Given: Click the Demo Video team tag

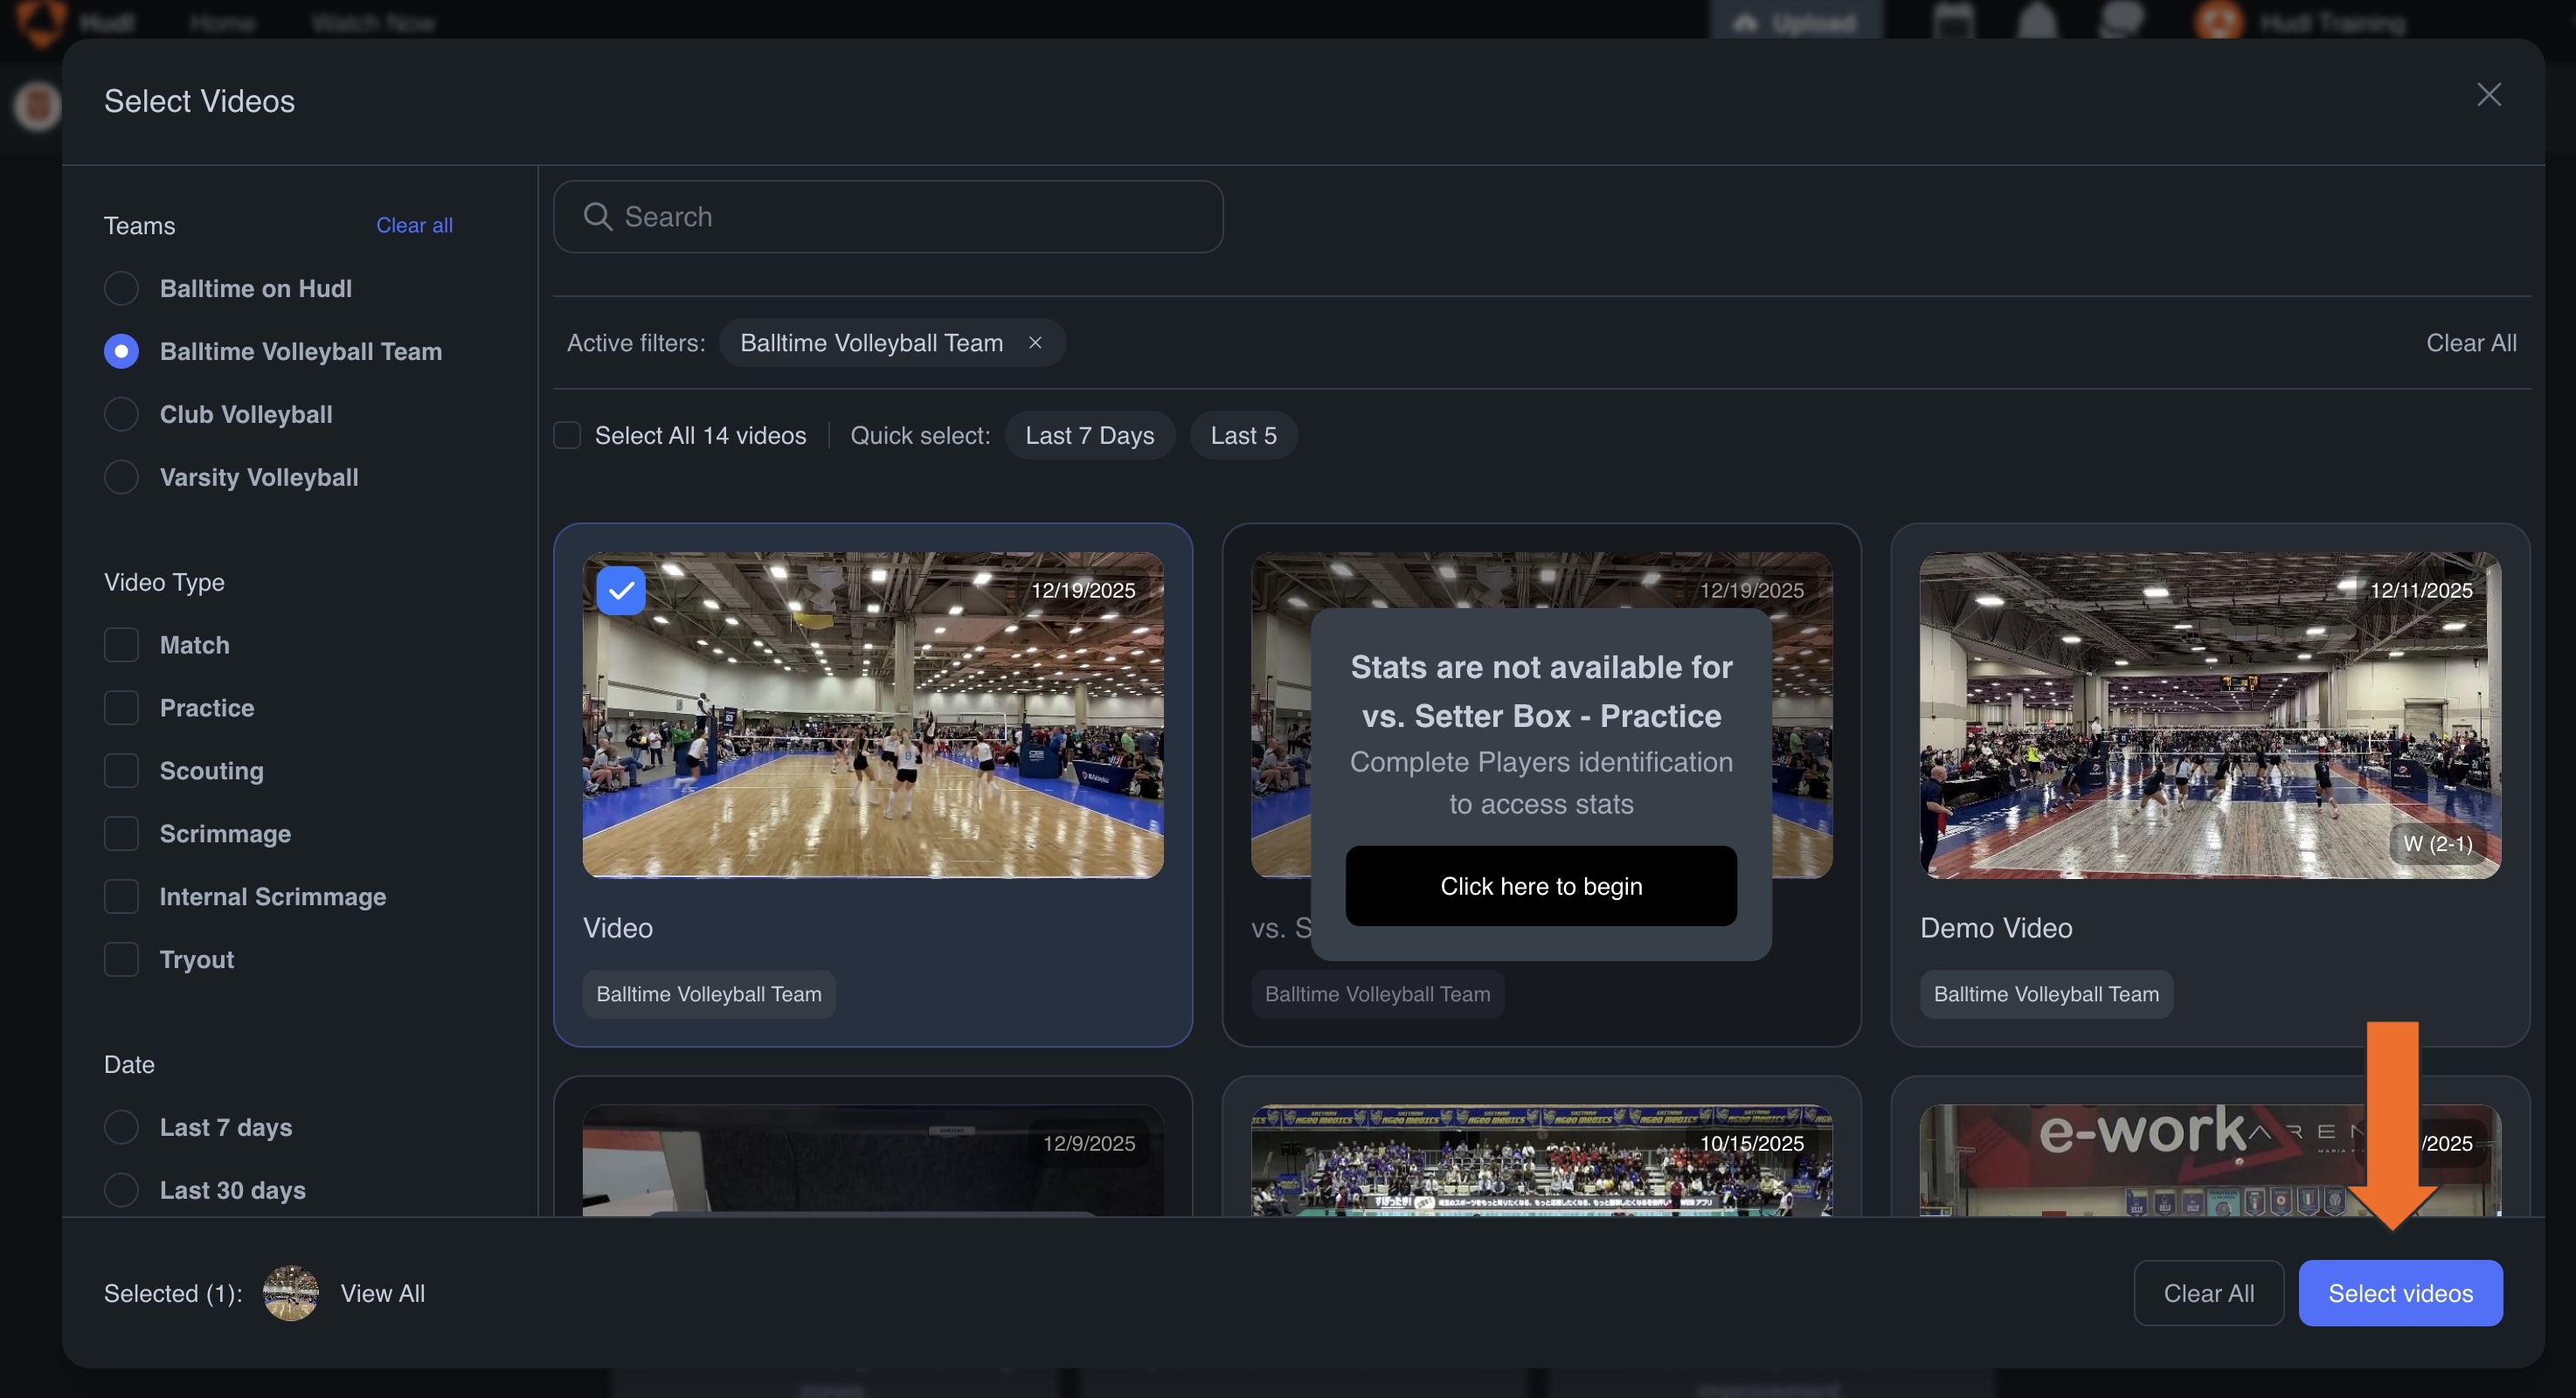Looking at the screenshot, I should pos(2046,994).
